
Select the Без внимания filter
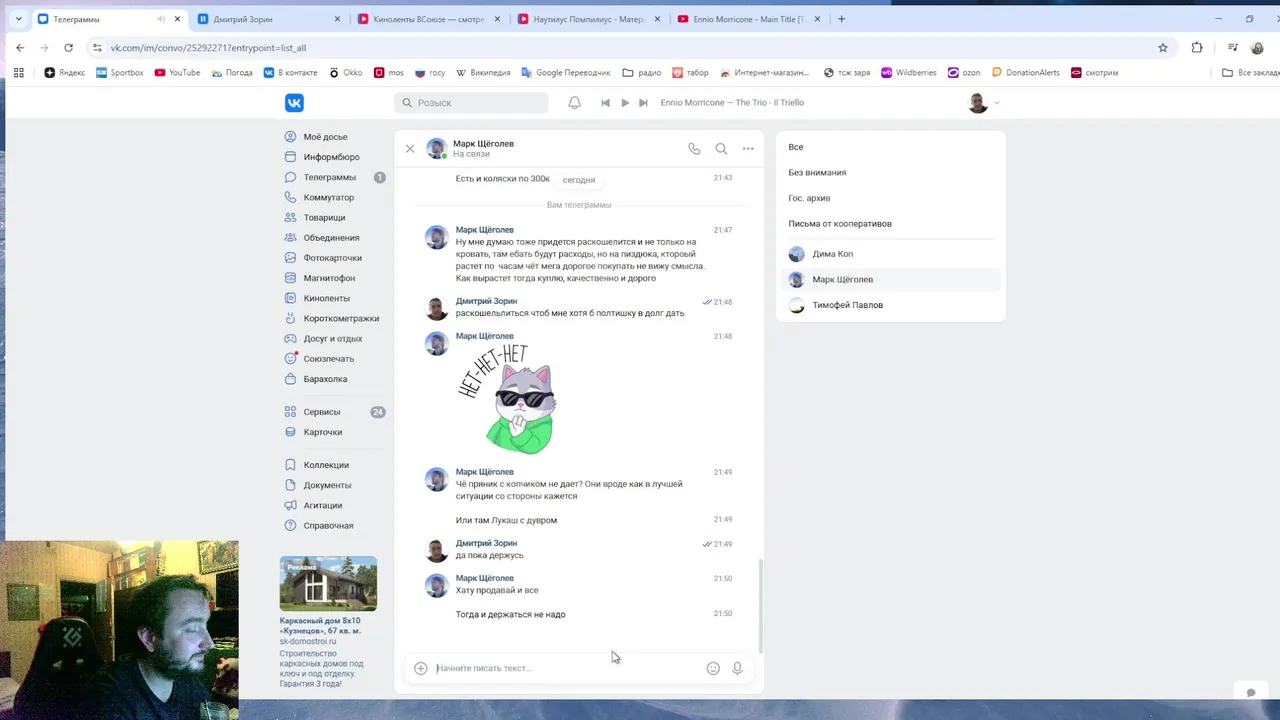(x=890, y=173)
